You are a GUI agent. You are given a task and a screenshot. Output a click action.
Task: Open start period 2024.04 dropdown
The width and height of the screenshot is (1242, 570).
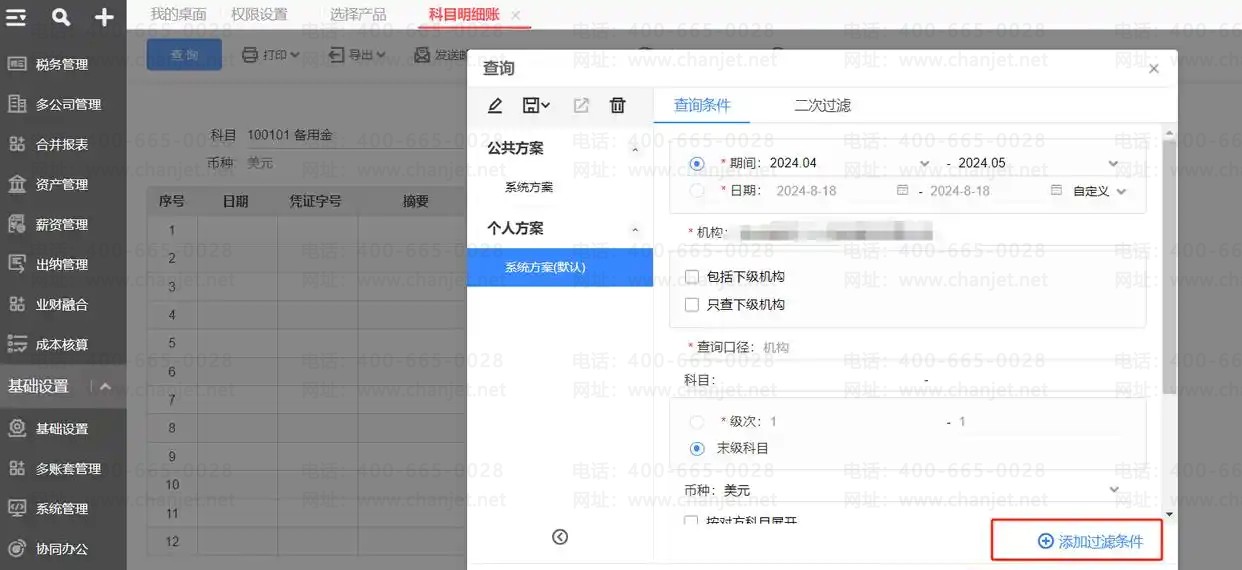[924, 163]
